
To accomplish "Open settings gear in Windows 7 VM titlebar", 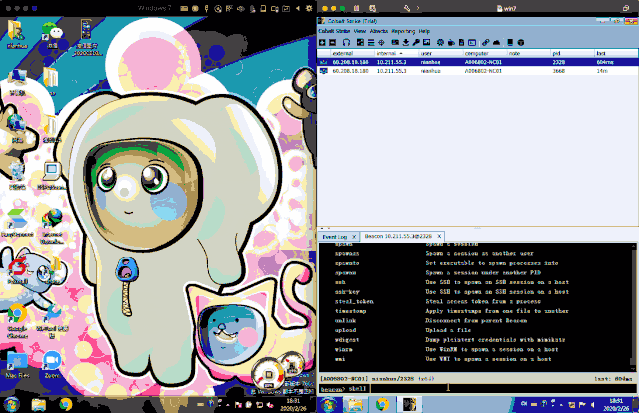I will (309, 8).
